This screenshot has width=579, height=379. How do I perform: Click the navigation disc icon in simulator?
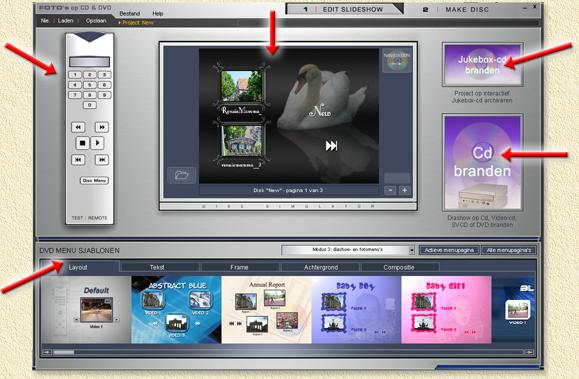click(x=397, y=60)
